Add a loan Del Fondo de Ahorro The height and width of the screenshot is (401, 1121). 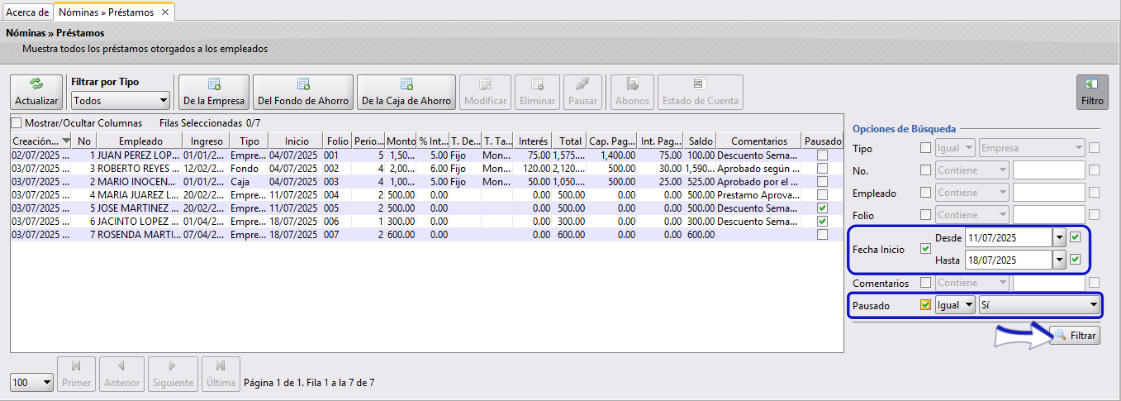303,92
